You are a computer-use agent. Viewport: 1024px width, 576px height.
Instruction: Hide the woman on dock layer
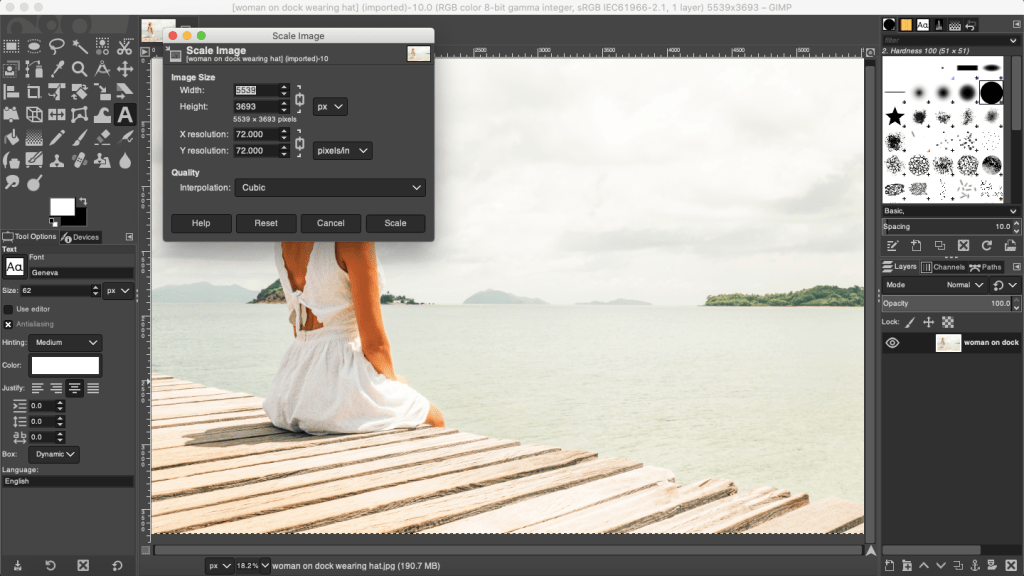click(x=892, y=343)
